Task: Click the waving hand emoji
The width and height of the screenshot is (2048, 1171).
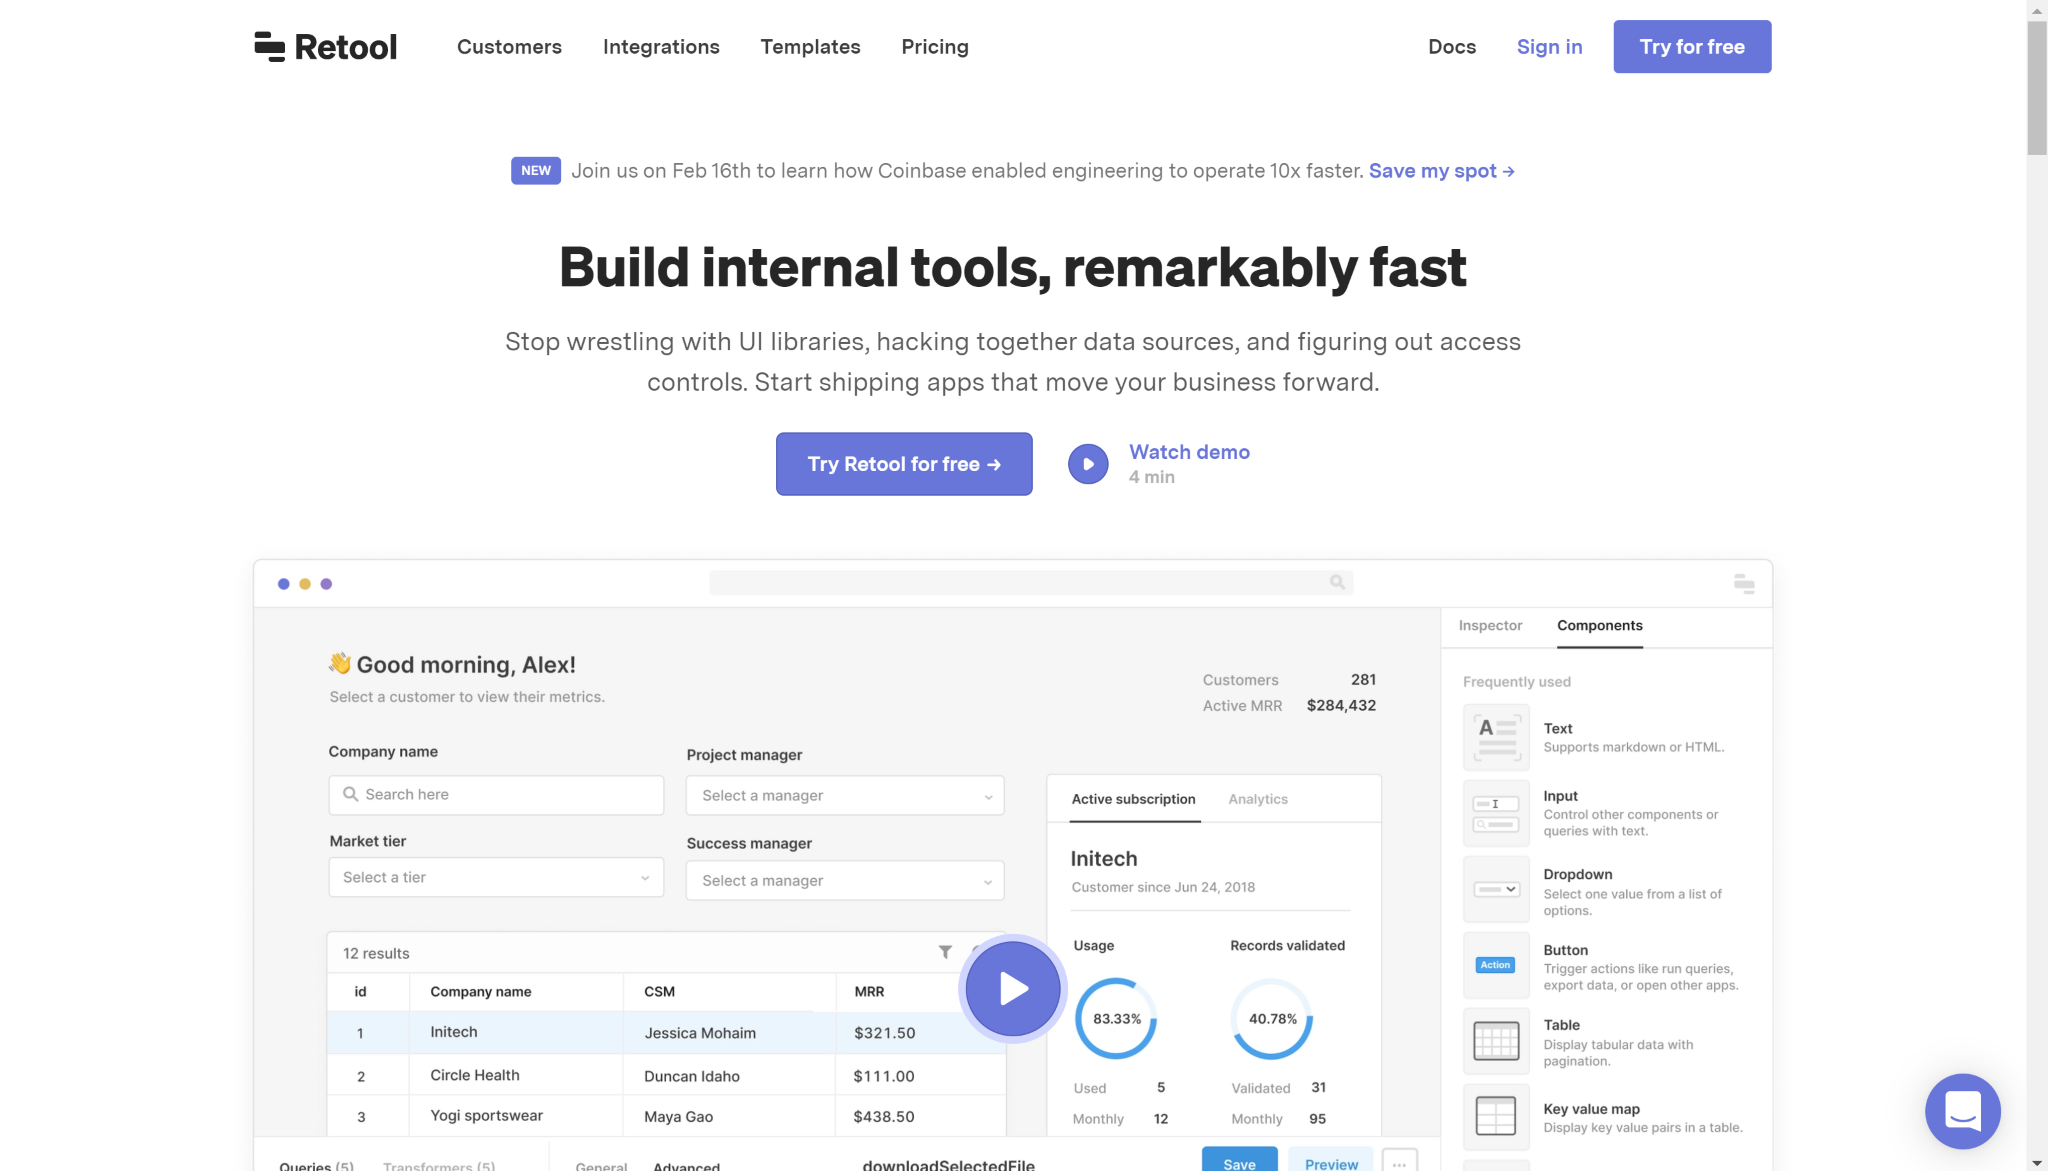Action: click(340, 663)
